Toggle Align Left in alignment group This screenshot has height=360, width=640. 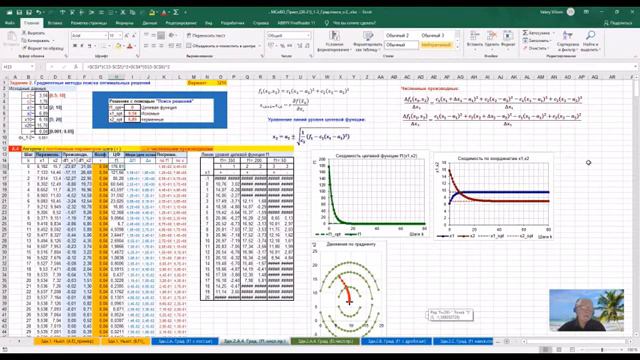tap(147, 46)
